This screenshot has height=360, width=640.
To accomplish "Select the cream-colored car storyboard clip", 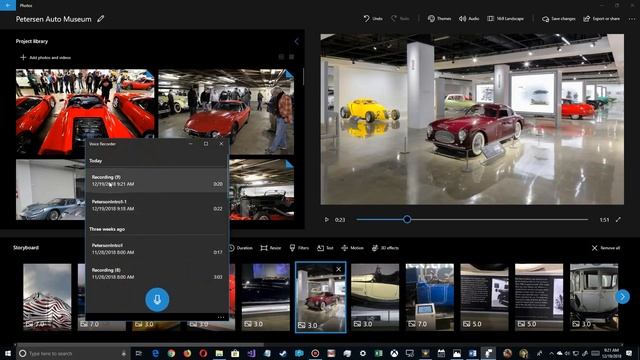I will 375,297.
